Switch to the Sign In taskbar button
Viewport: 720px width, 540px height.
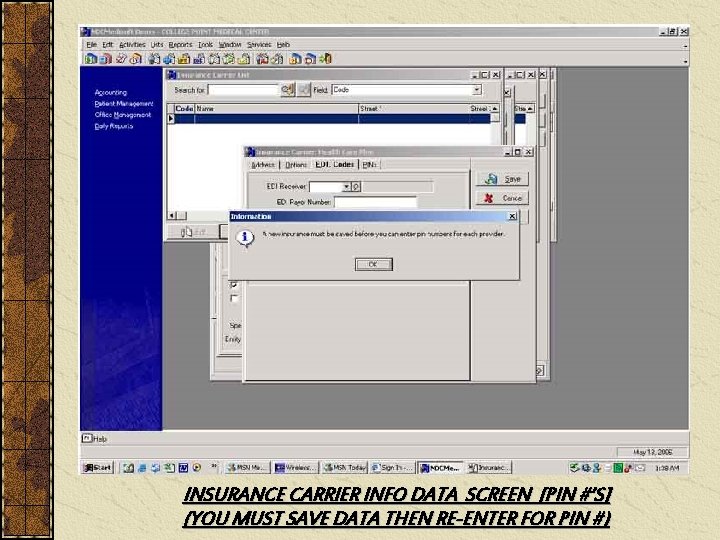393,468
